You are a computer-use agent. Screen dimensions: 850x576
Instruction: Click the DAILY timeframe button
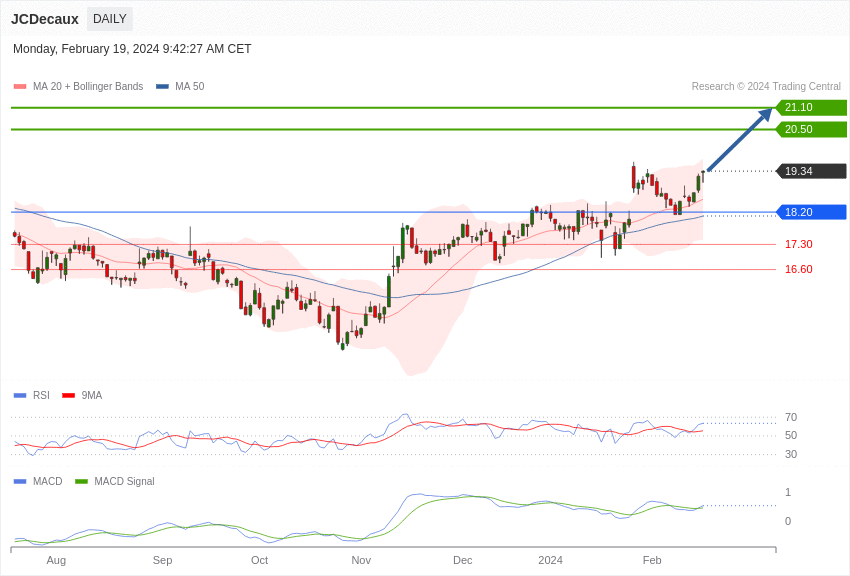(x=109, y=19)
